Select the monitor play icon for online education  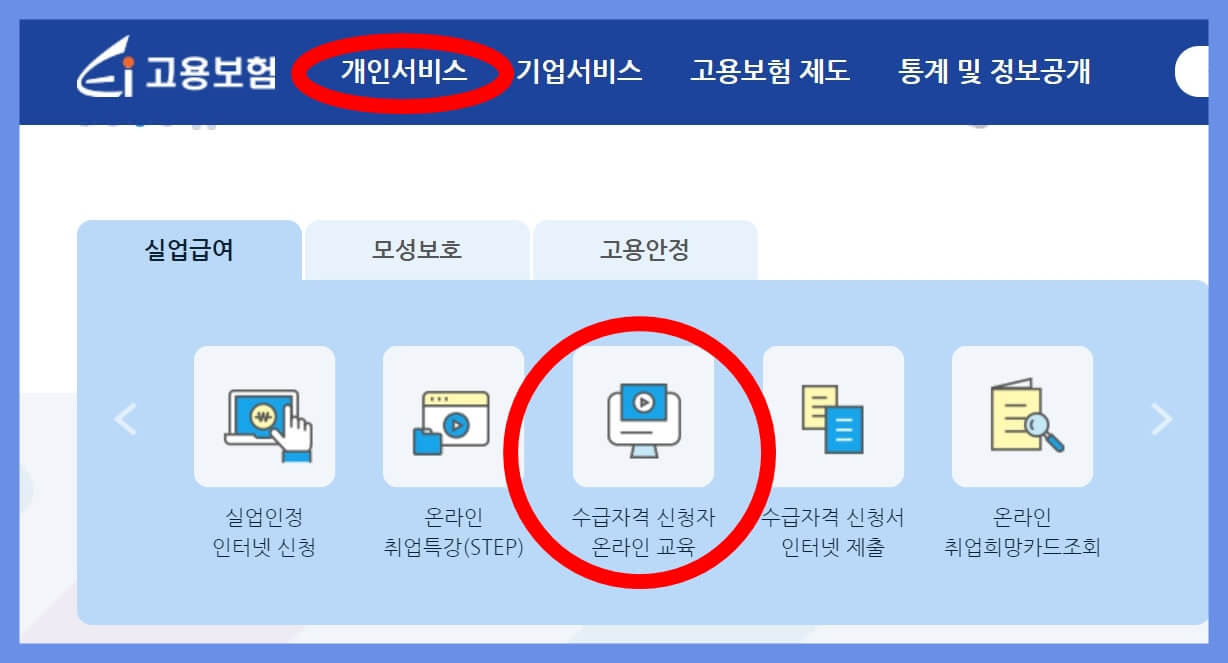641,417
